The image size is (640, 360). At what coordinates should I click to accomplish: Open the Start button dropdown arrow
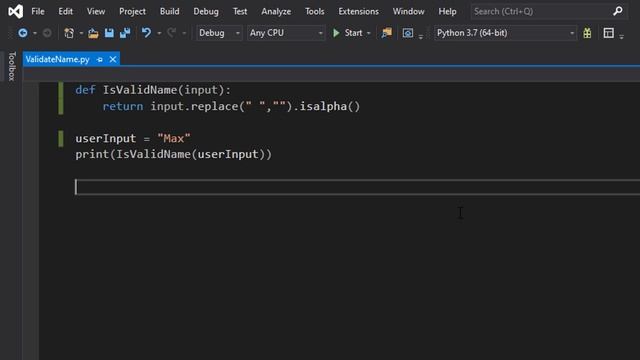369,33
